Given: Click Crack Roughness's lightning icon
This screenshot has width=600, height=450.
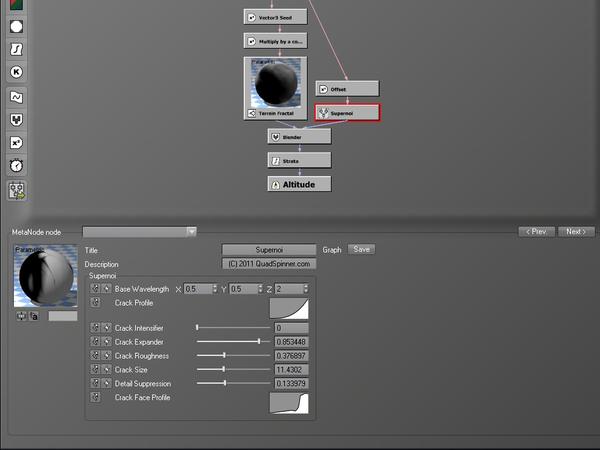Looking at the screenshot, I should 107,355.
